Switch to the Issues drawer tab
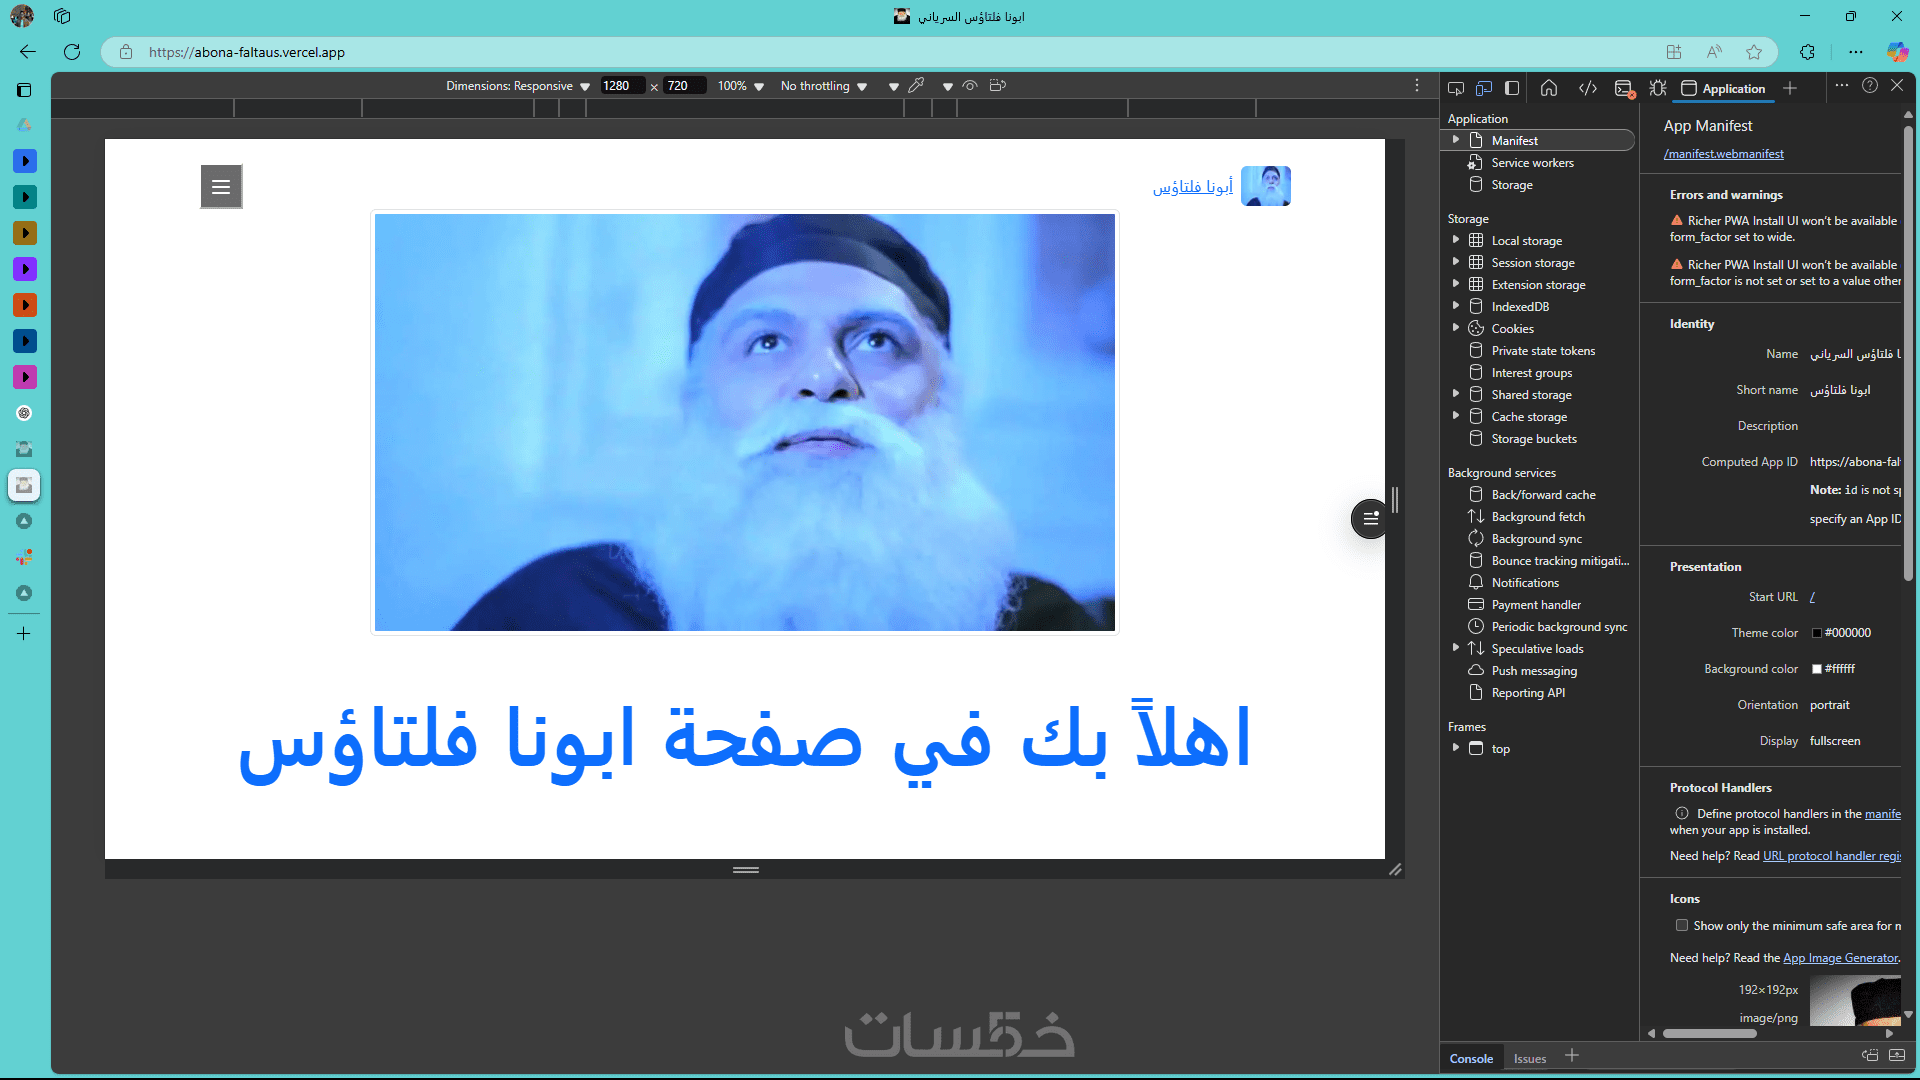 coord(1529,1059)
